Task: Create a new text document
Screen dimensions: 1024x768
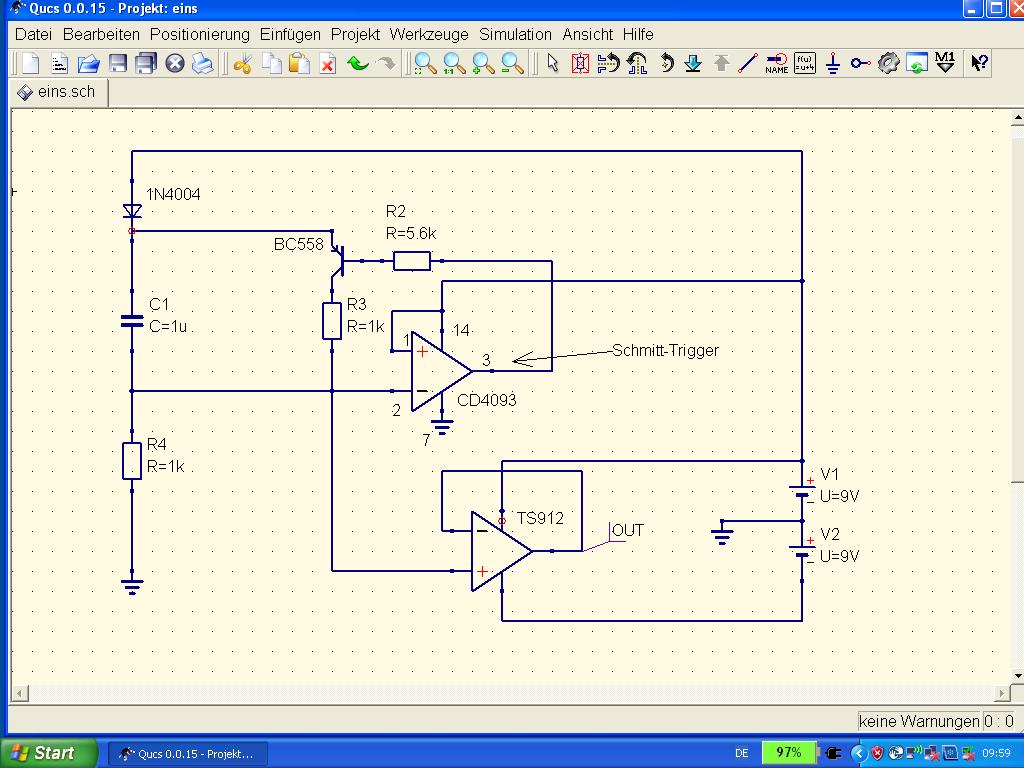Action: 59,63
